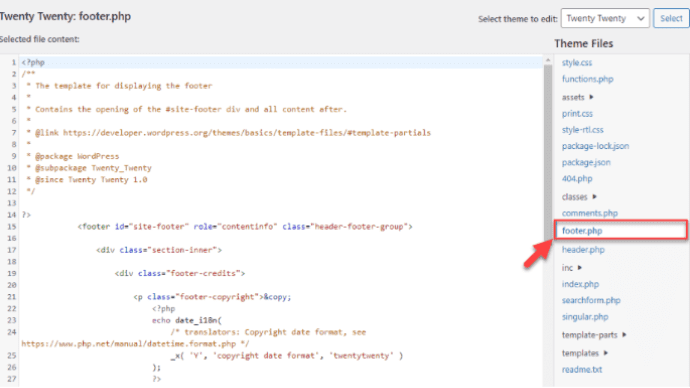Open singular.php theme file
This screenshot has height=388, width=690.
click(x=585, y=317)
